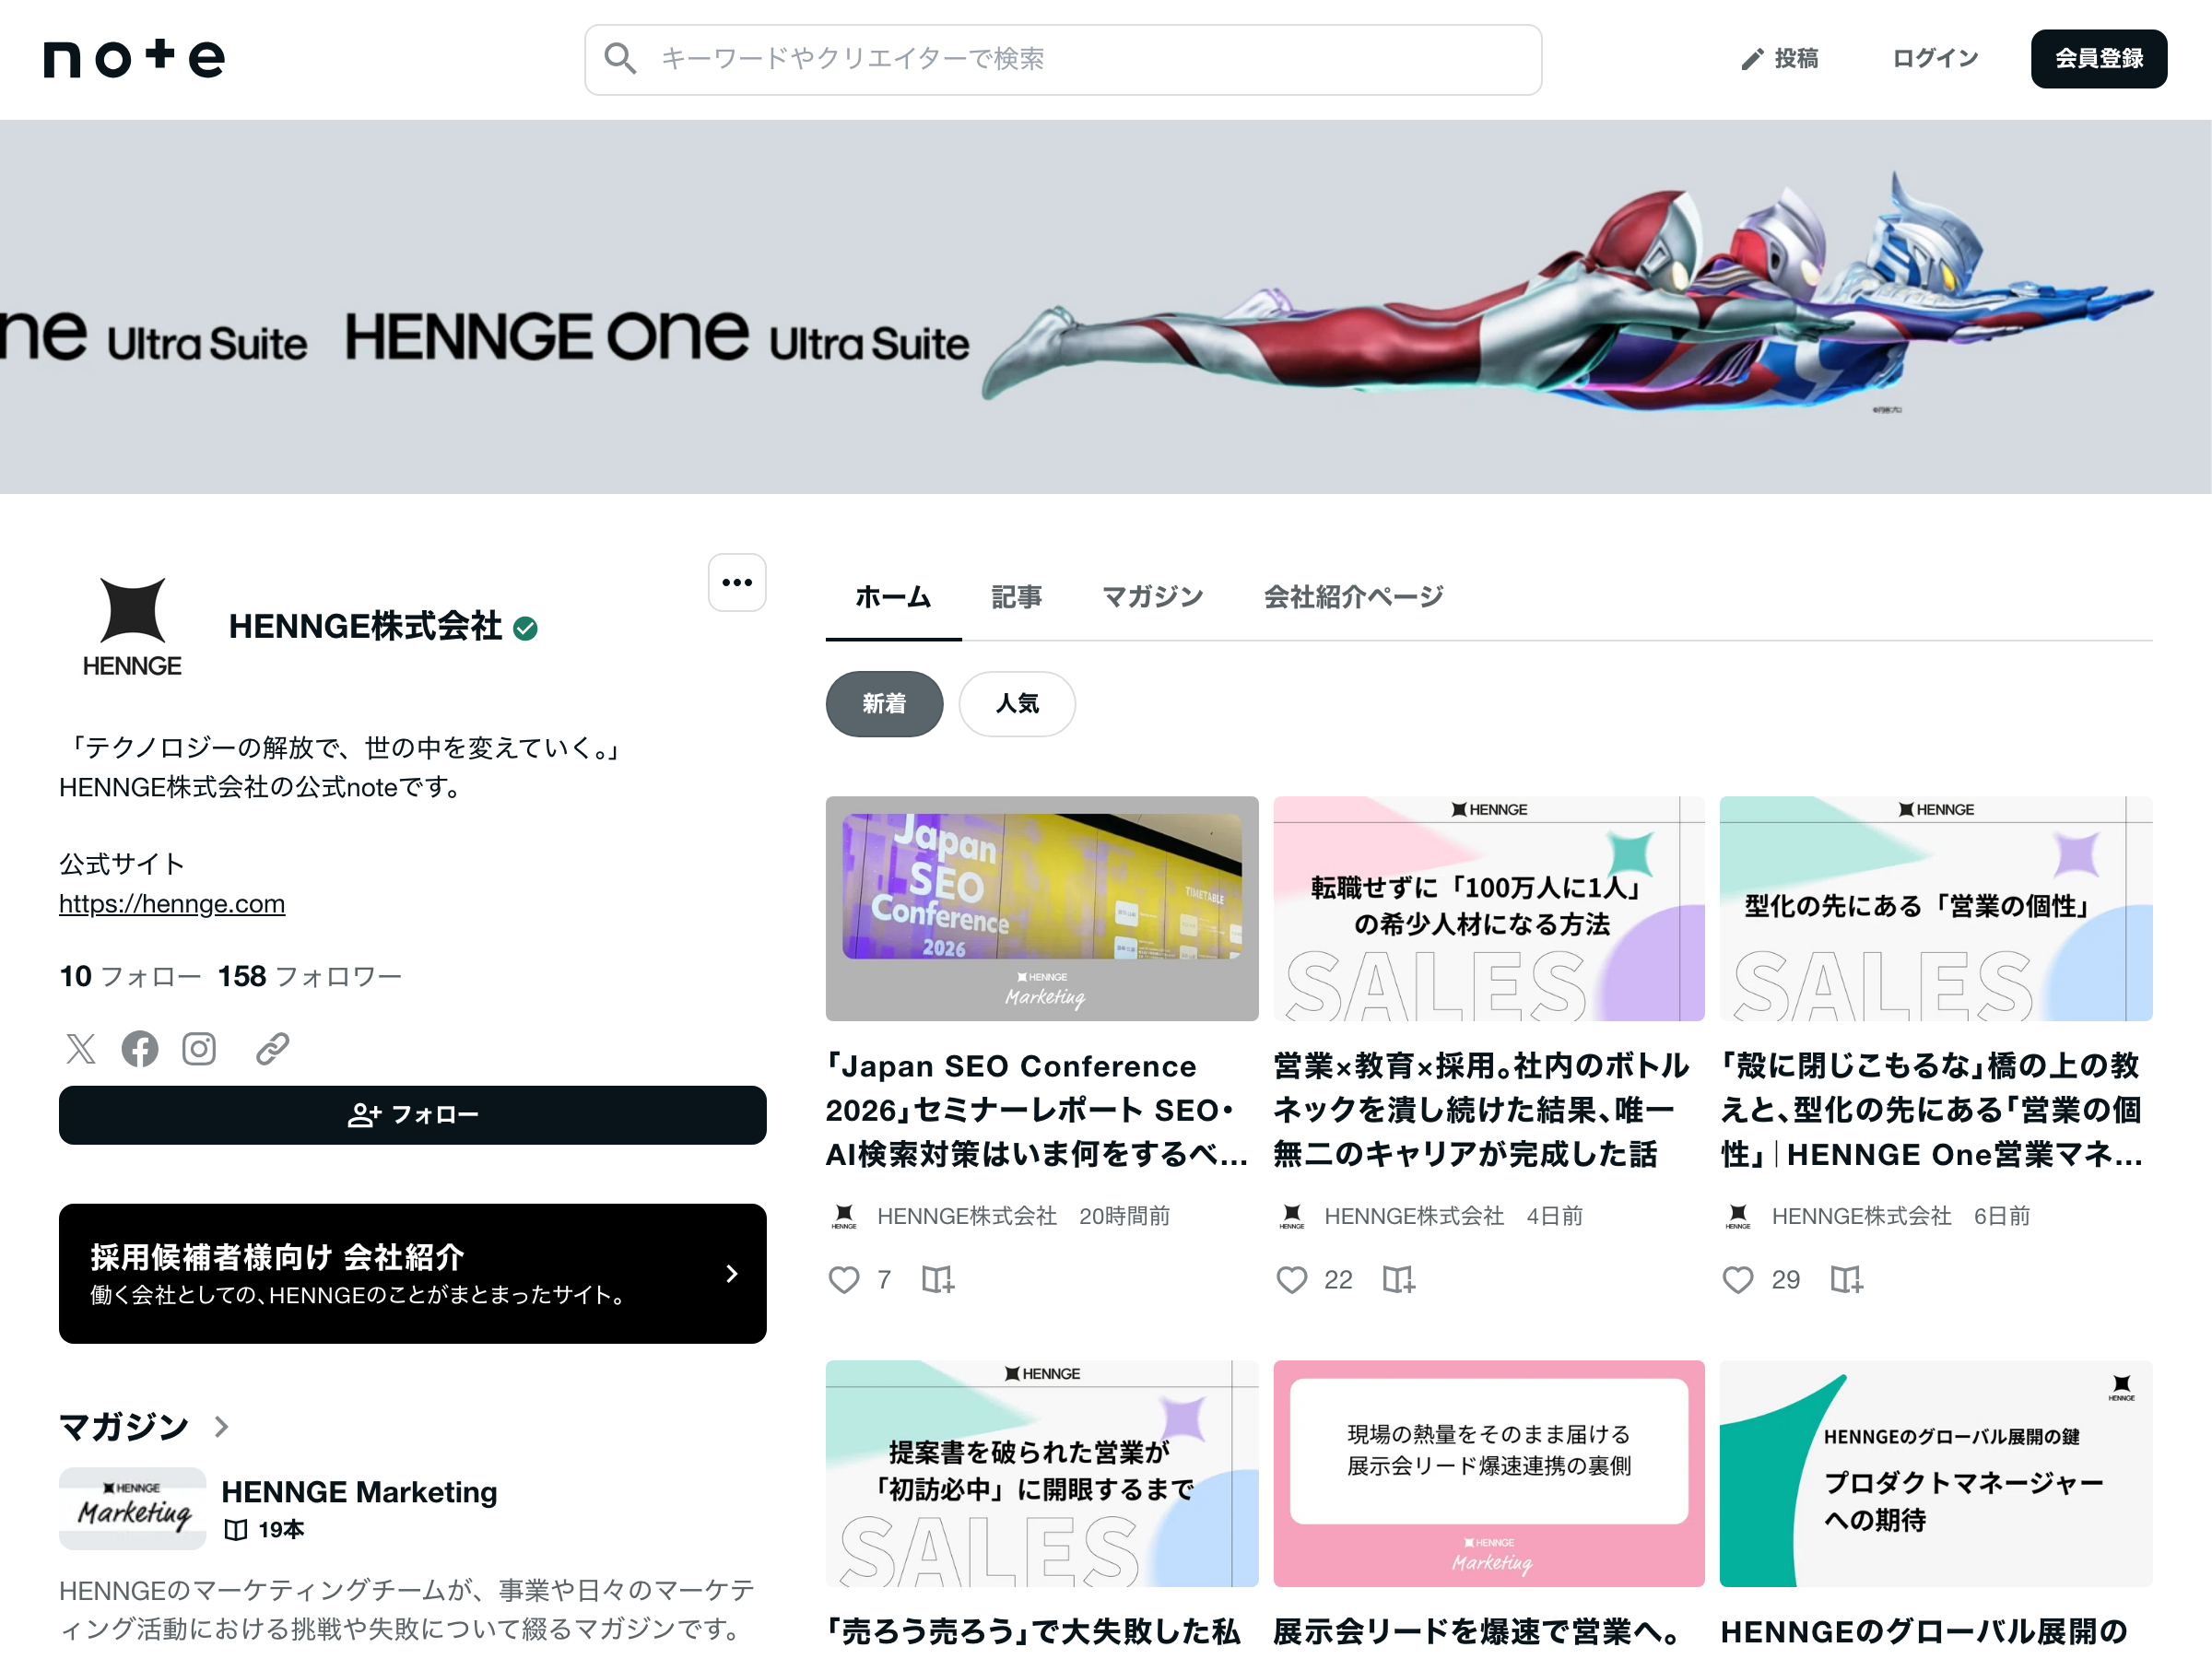Open the Japan SEO Conference article thumbnail
Screen dimensions: 2212x1659
pyautogui.click(x=1041, y=908)
